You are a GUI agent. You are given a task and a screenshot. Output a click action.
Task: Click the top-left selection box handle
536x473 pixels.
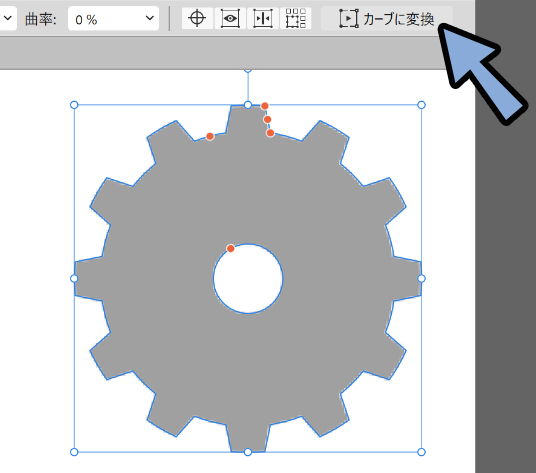point(74,105)
